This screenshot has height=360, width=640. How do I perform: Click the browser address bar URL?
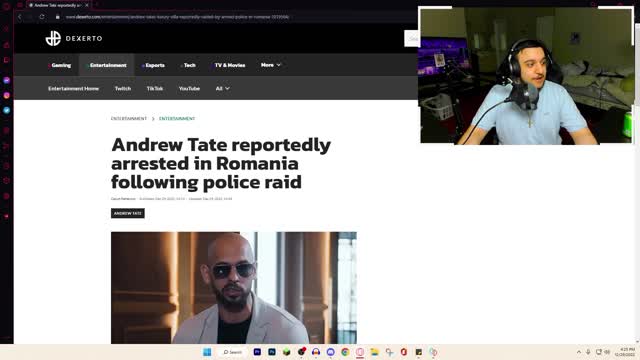coord(178,17)
